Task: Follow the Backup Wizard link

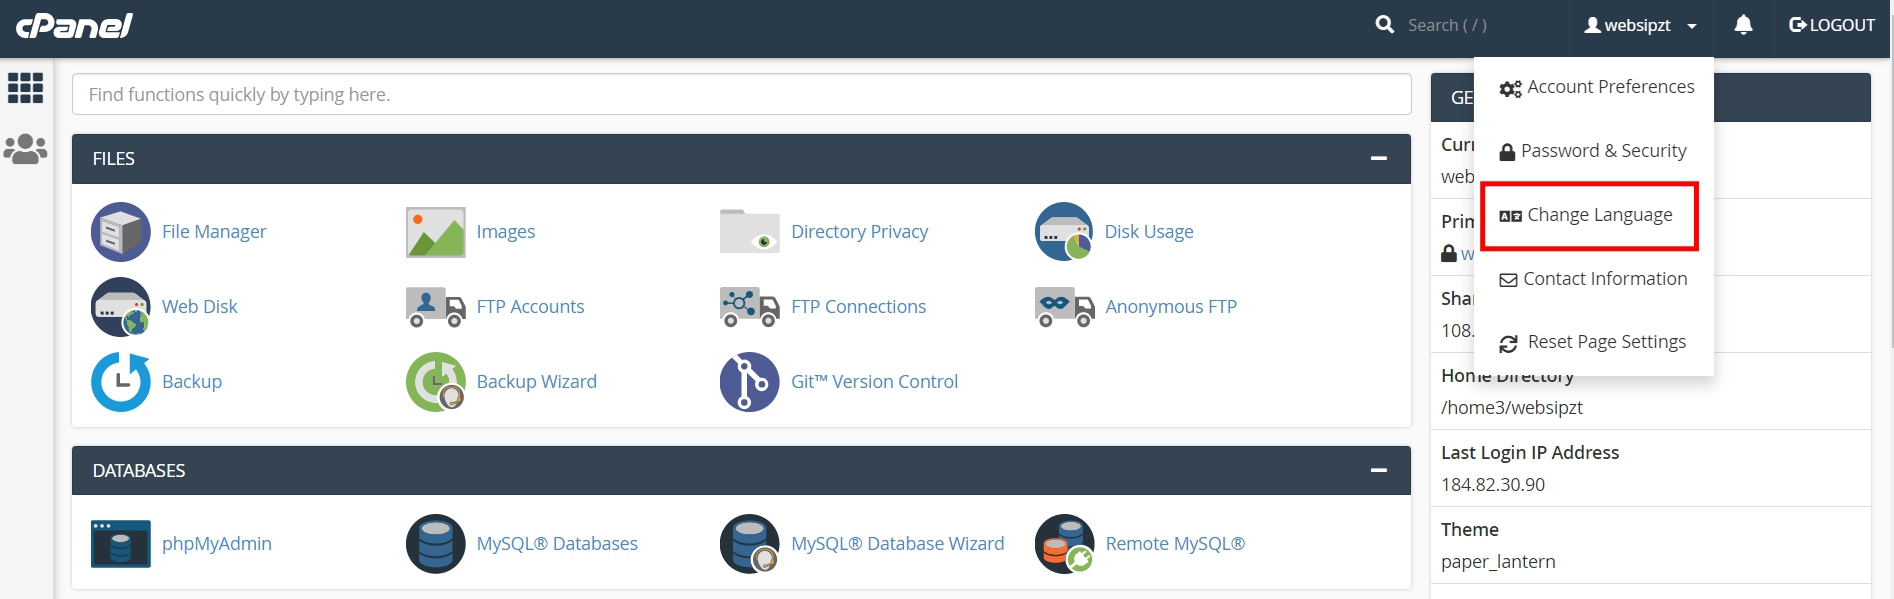Action: pos(537,382)
